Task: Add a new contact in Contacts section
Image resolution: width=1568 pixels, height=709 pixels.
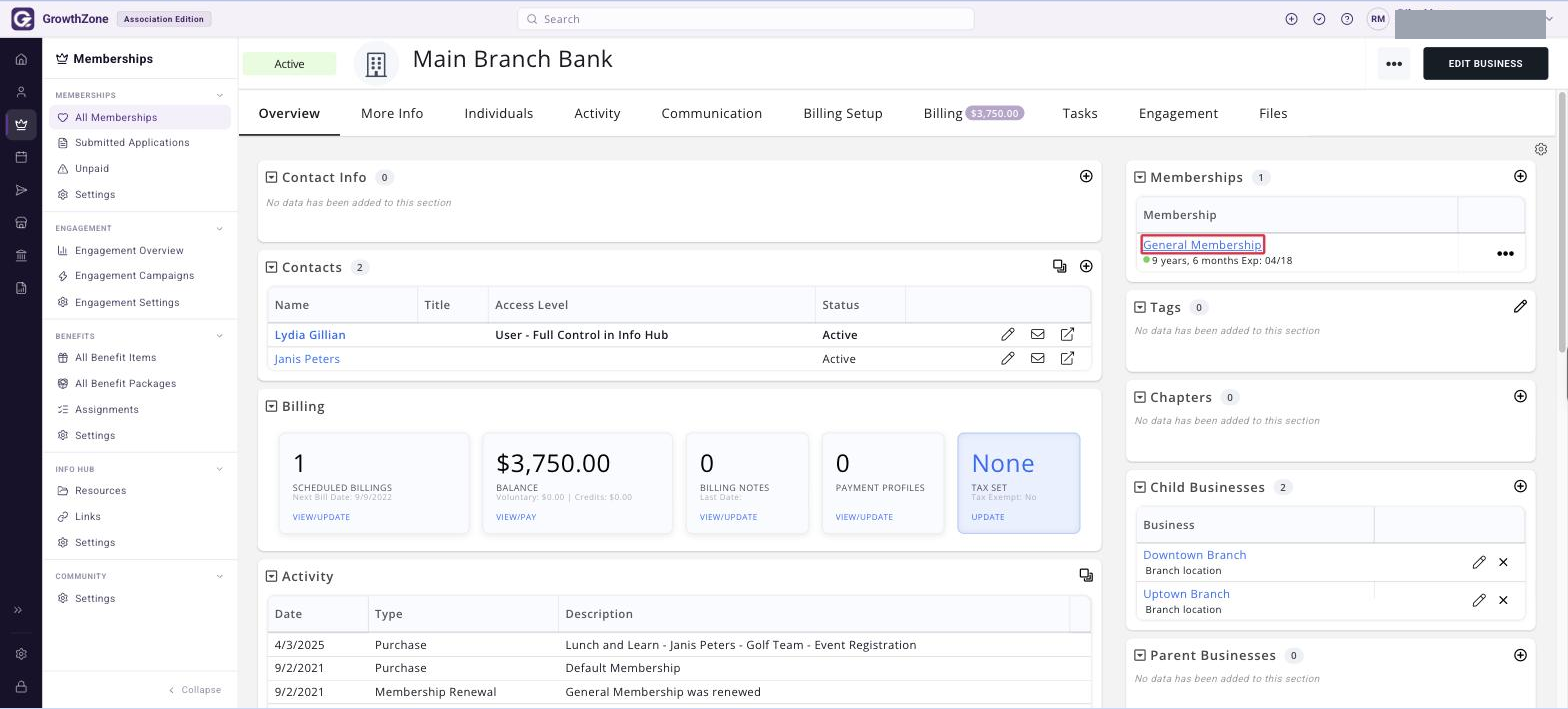Action: point(1086,267)
